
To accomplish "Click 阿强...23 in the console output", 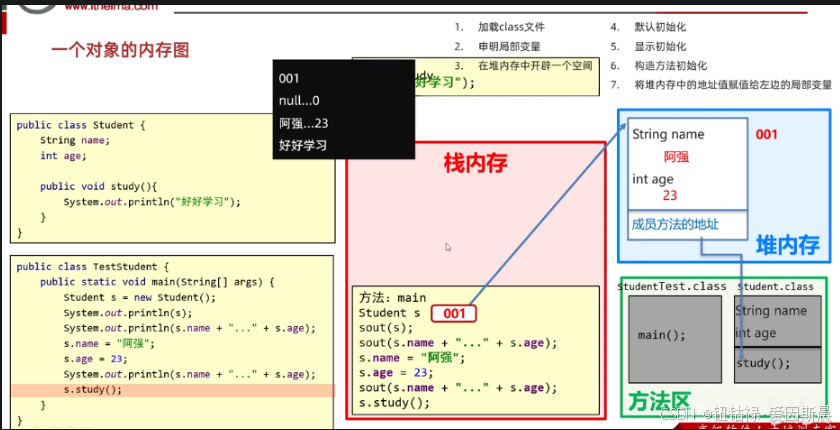I will coord(303,123).
